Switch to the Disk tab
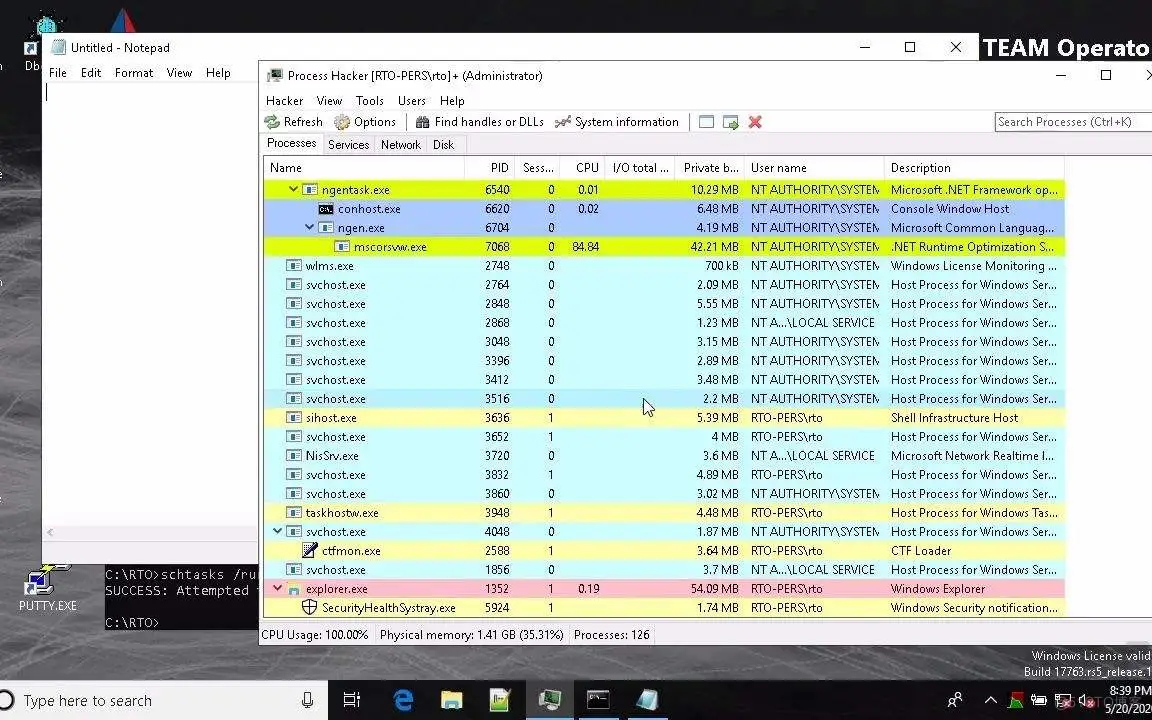Image resolution: width=1152 pixels, height=720 pixels. [x=443, y=145]
